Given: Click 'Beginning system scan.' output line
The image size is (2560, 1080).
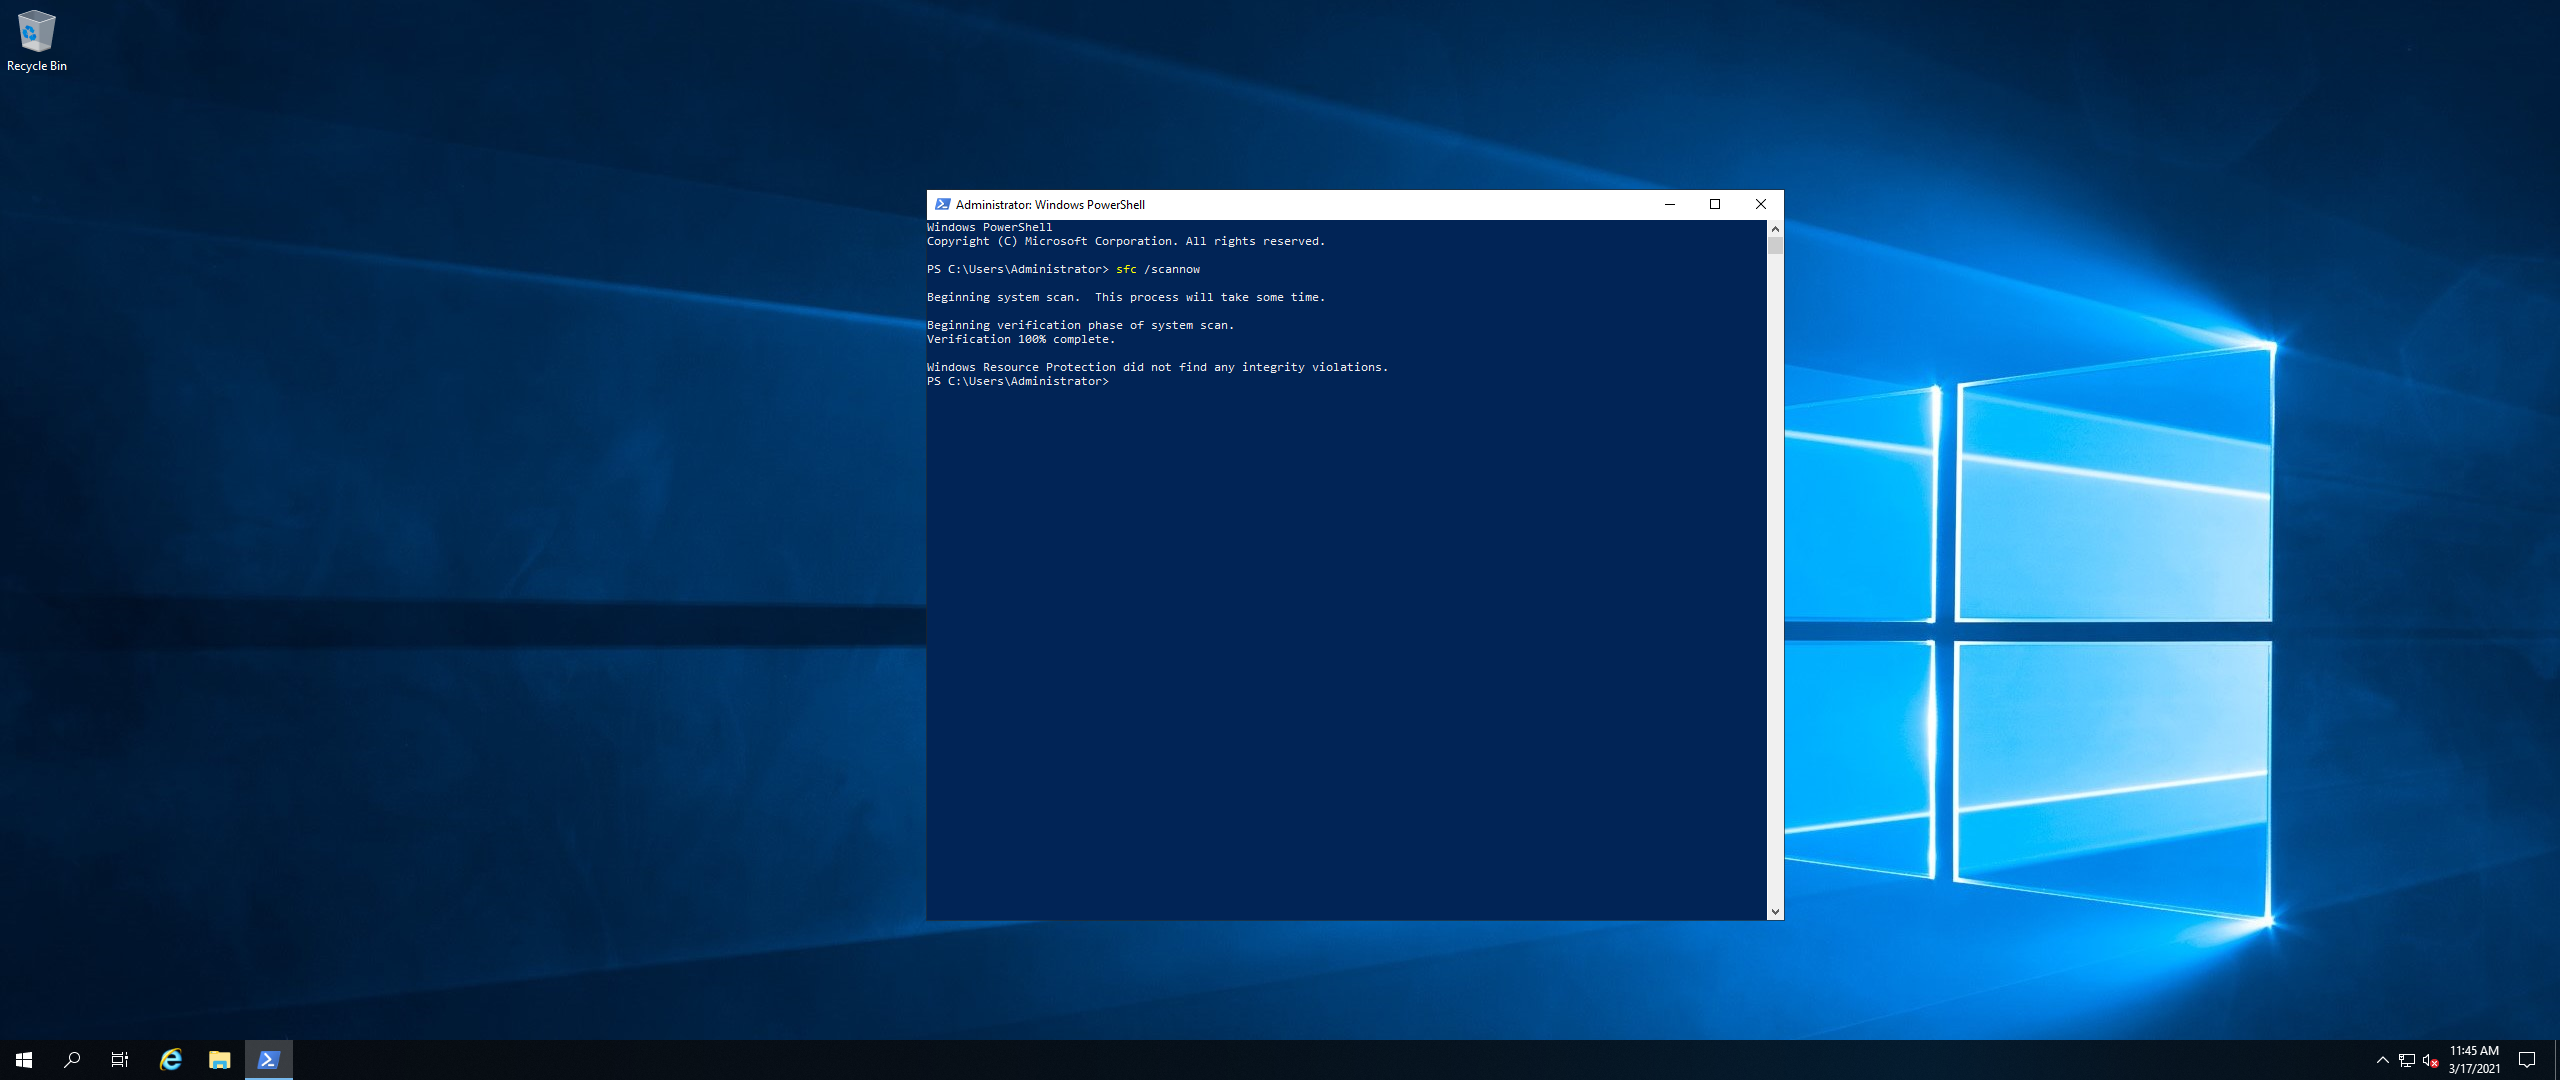Looking at the screenshot, I should [x=1125, y=297].
